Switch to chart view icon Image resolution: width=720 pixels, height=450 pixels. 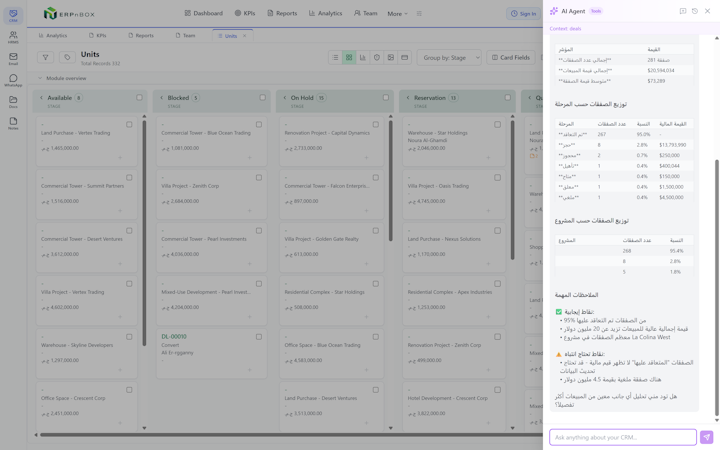(363, 57)
